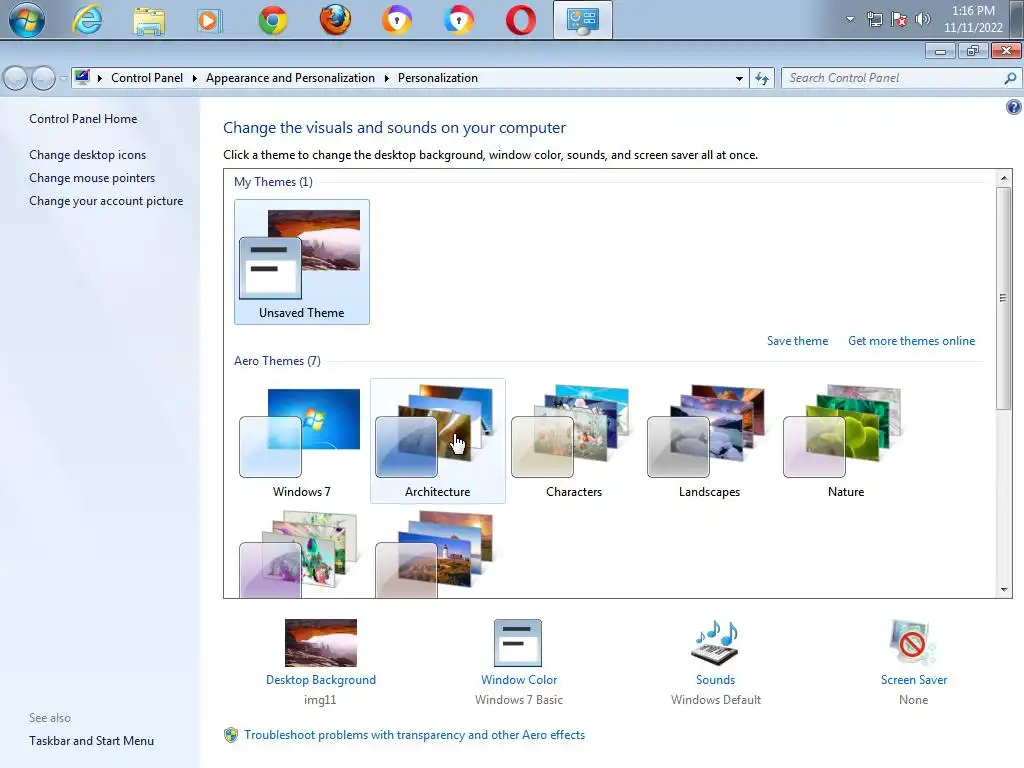1024x768 pixels.
Task: Apply the Architecture theme
Action: 438,441
